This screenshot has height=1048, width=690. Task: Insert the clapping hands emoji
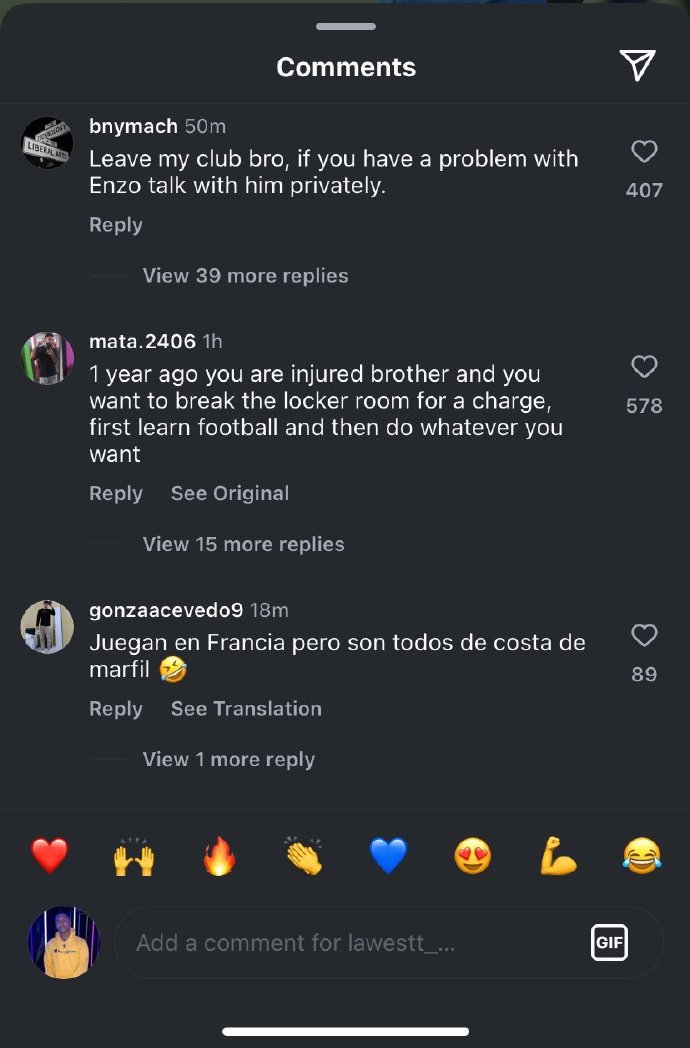[x=303, y=856]
